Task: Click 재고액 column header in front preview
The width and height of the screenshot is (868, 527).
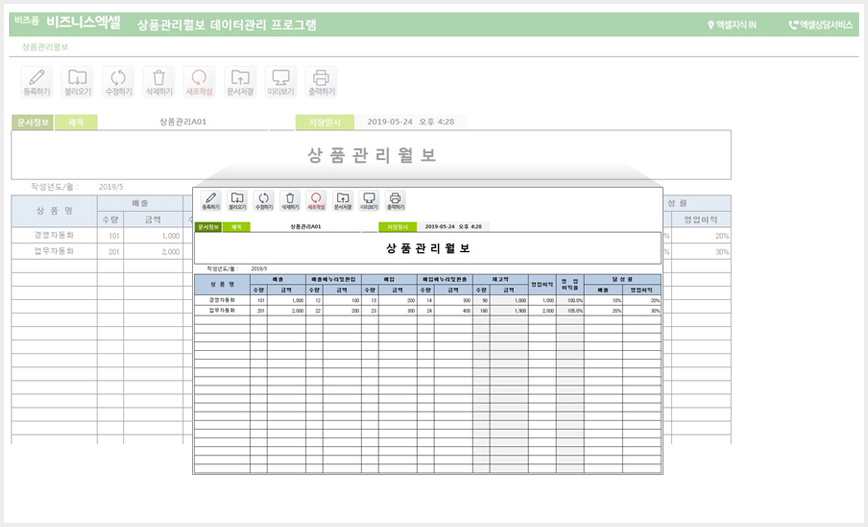Action: tap(500, 280)
